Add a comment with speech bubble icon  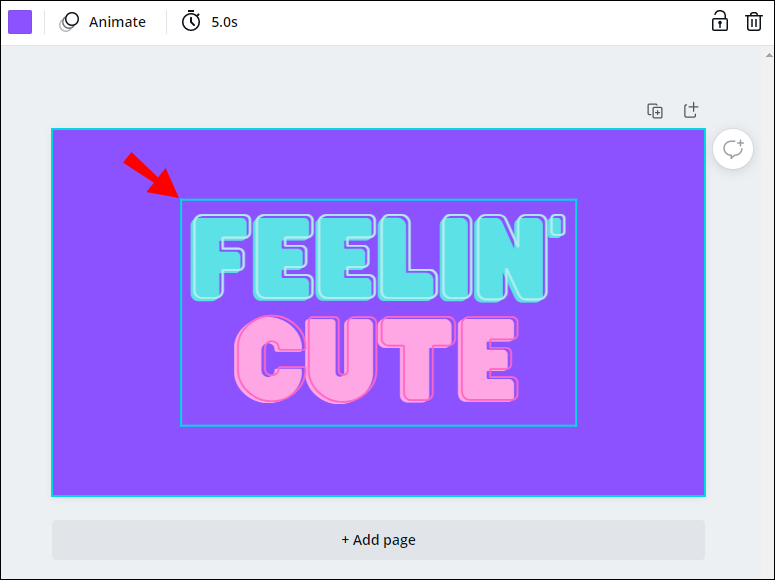pos(733,149)
